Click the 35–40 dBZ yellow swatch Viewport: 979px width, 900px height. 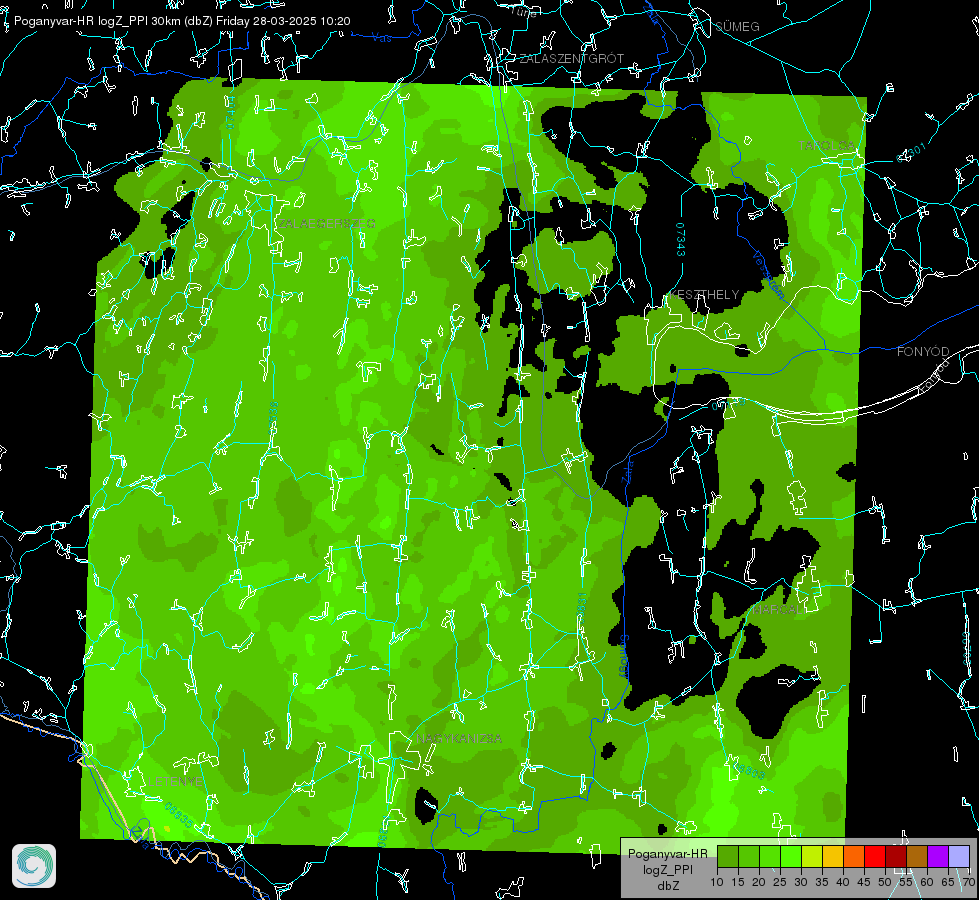tap(833, 856)
